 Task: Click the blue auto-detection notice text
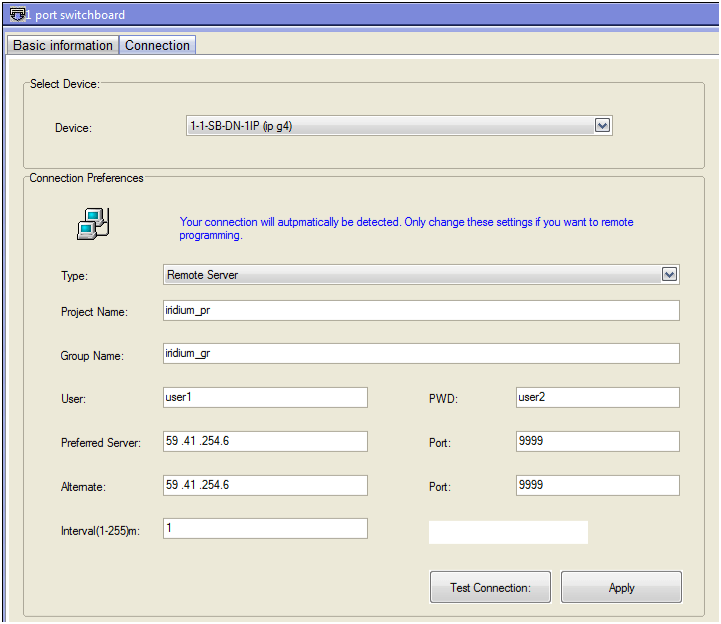[406, 229]
